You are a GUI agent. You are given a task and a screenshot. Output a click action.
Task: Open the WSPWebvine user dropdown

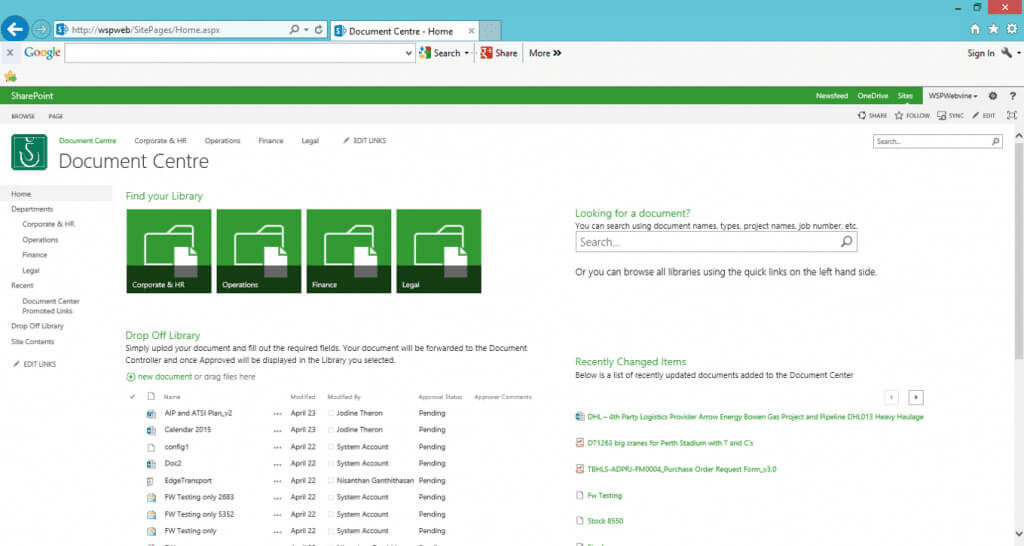pyautogui.click(x=953, y=95)
